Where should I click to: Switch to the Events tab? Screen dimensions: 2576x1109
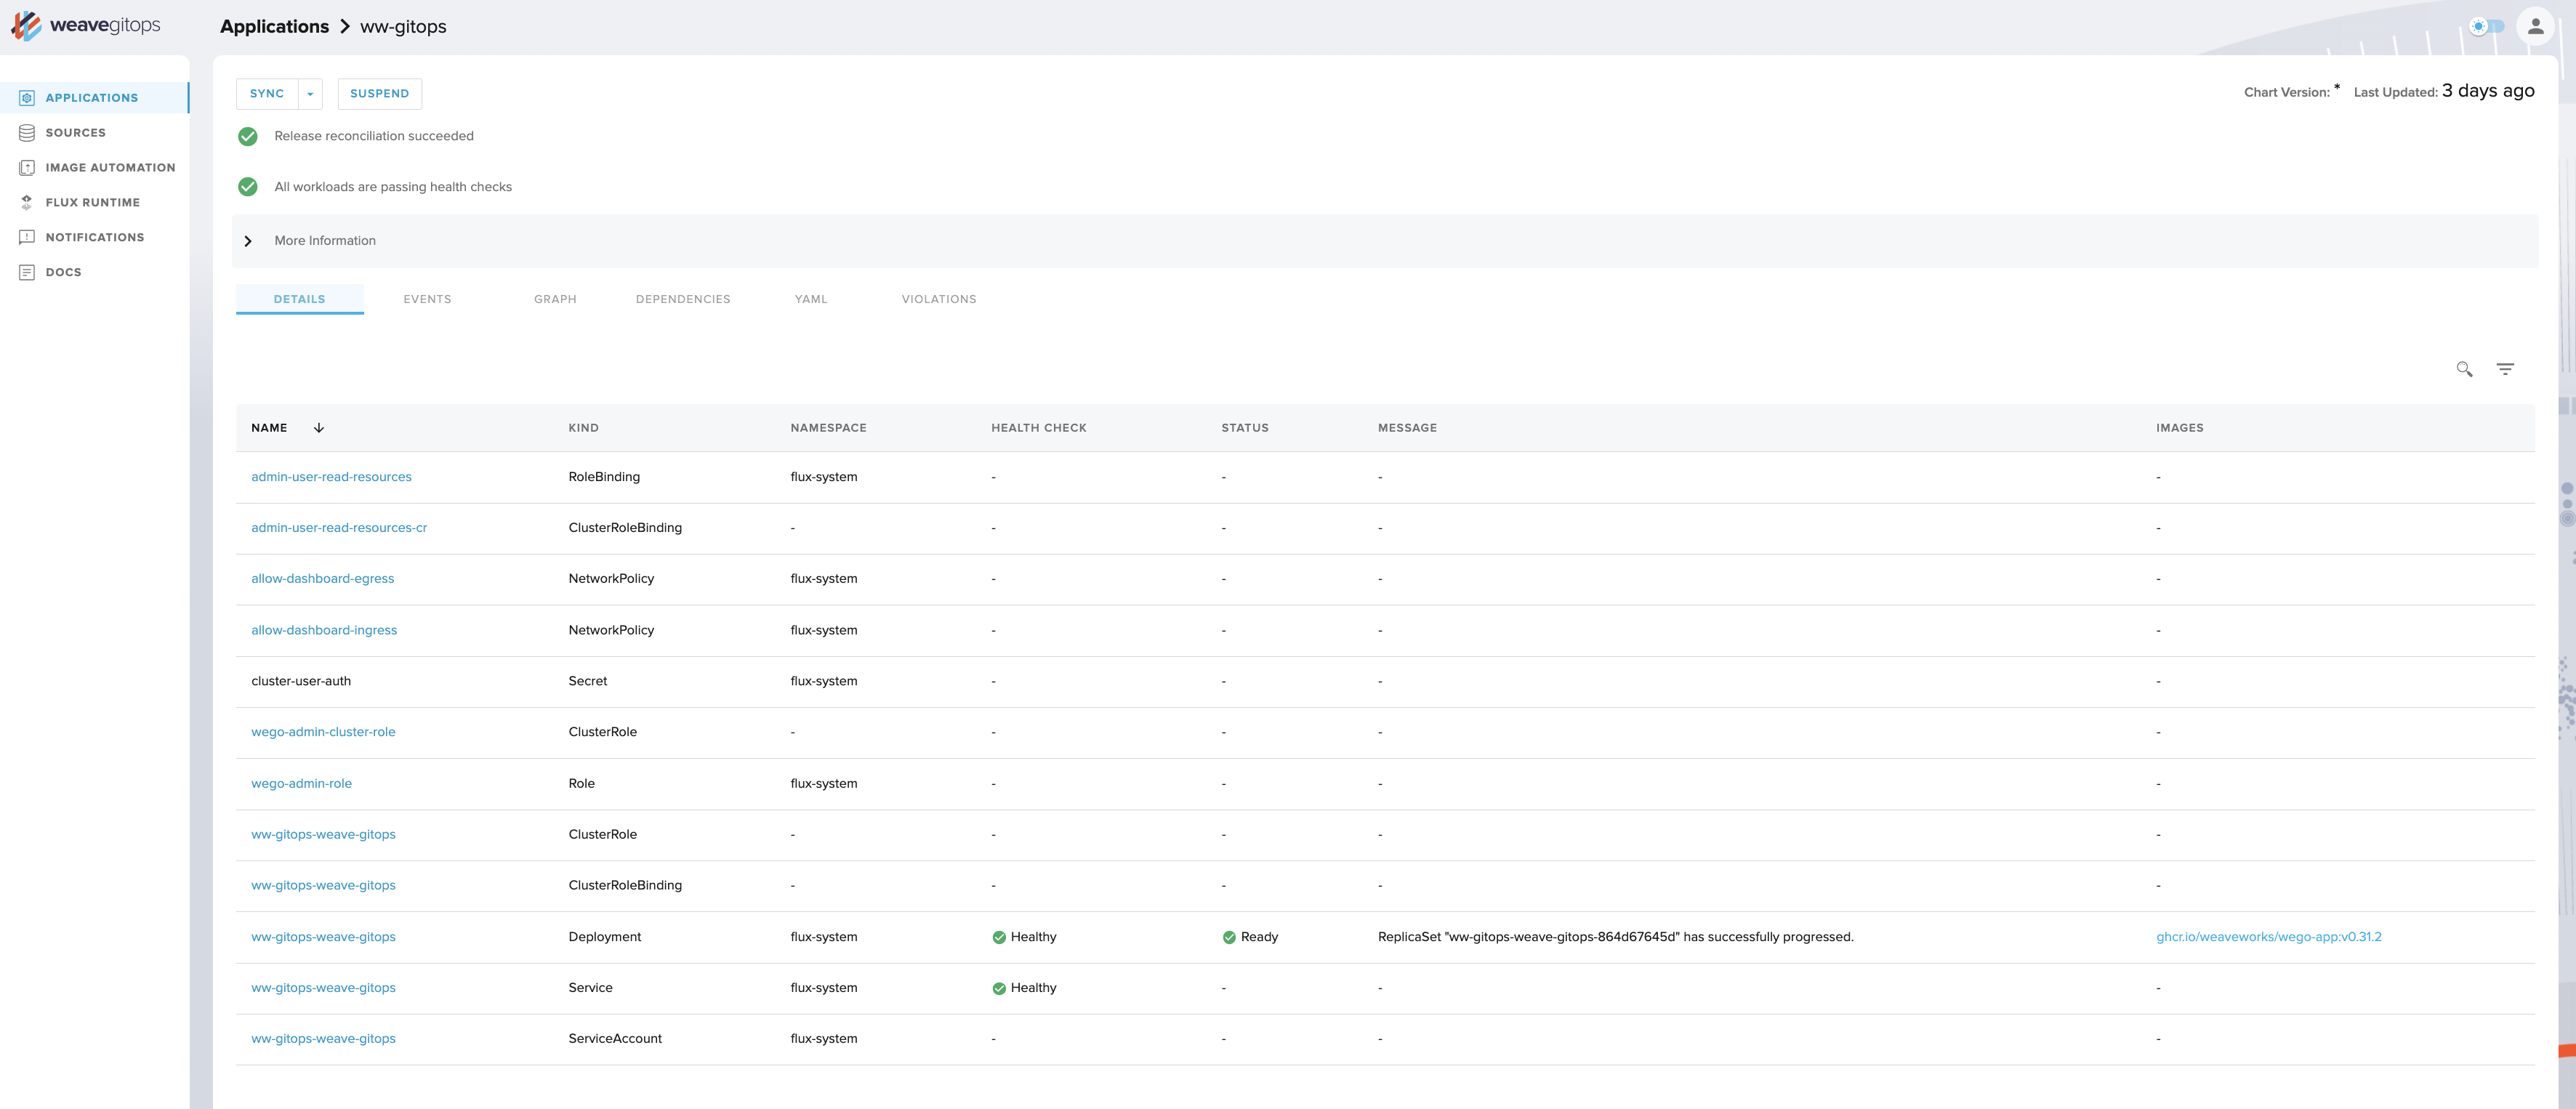coord(427,299)
